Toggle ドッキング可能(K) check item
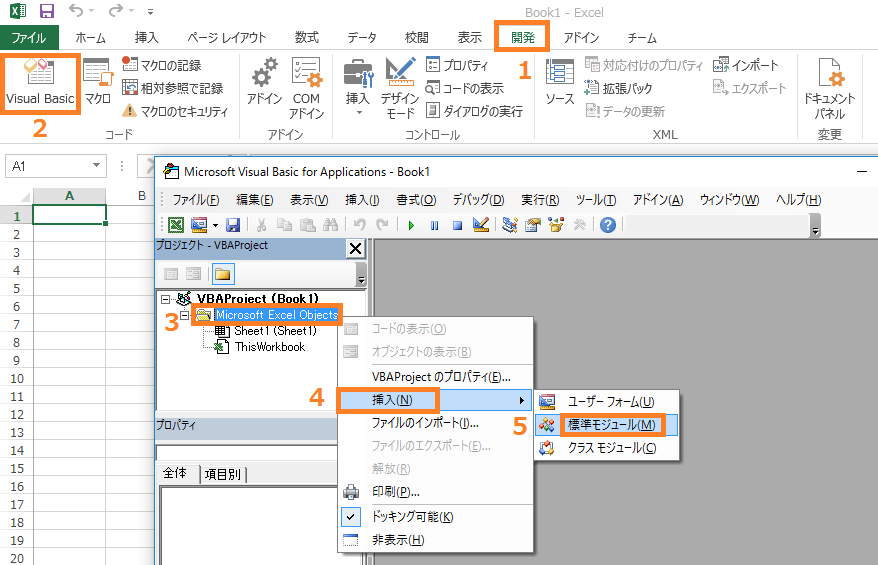878x565 pixels. 436,517
